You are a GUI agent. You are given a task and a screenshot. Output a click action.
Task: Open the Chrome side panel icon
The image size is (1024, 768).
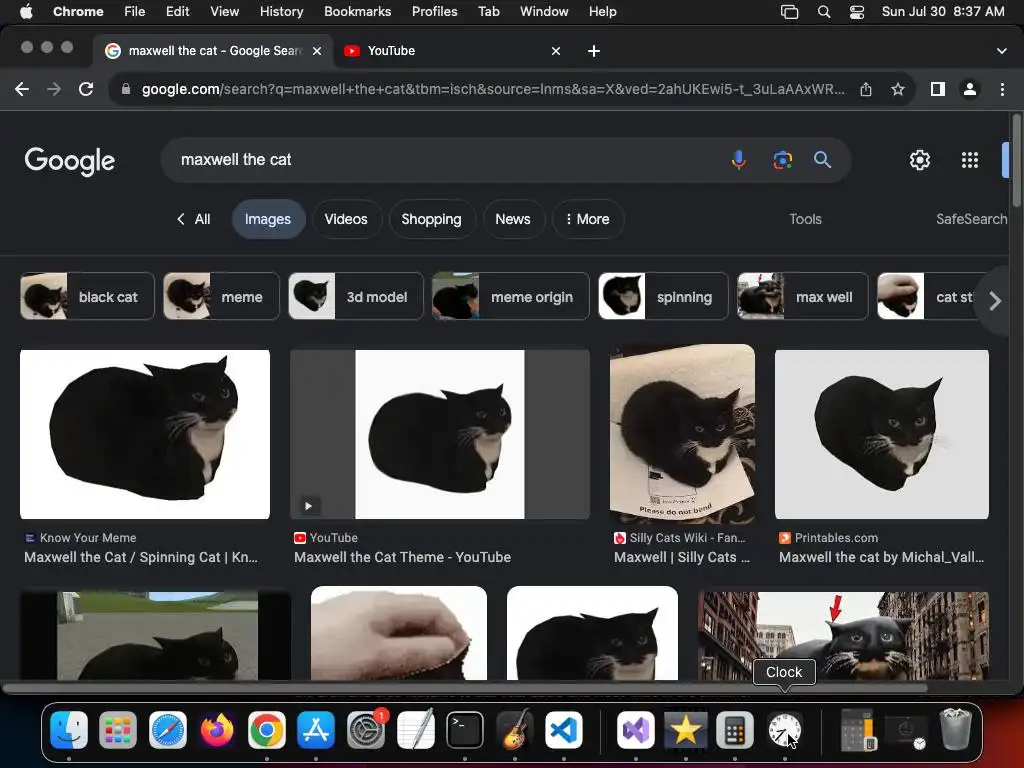pyautogui.click(x=938, y=89)
